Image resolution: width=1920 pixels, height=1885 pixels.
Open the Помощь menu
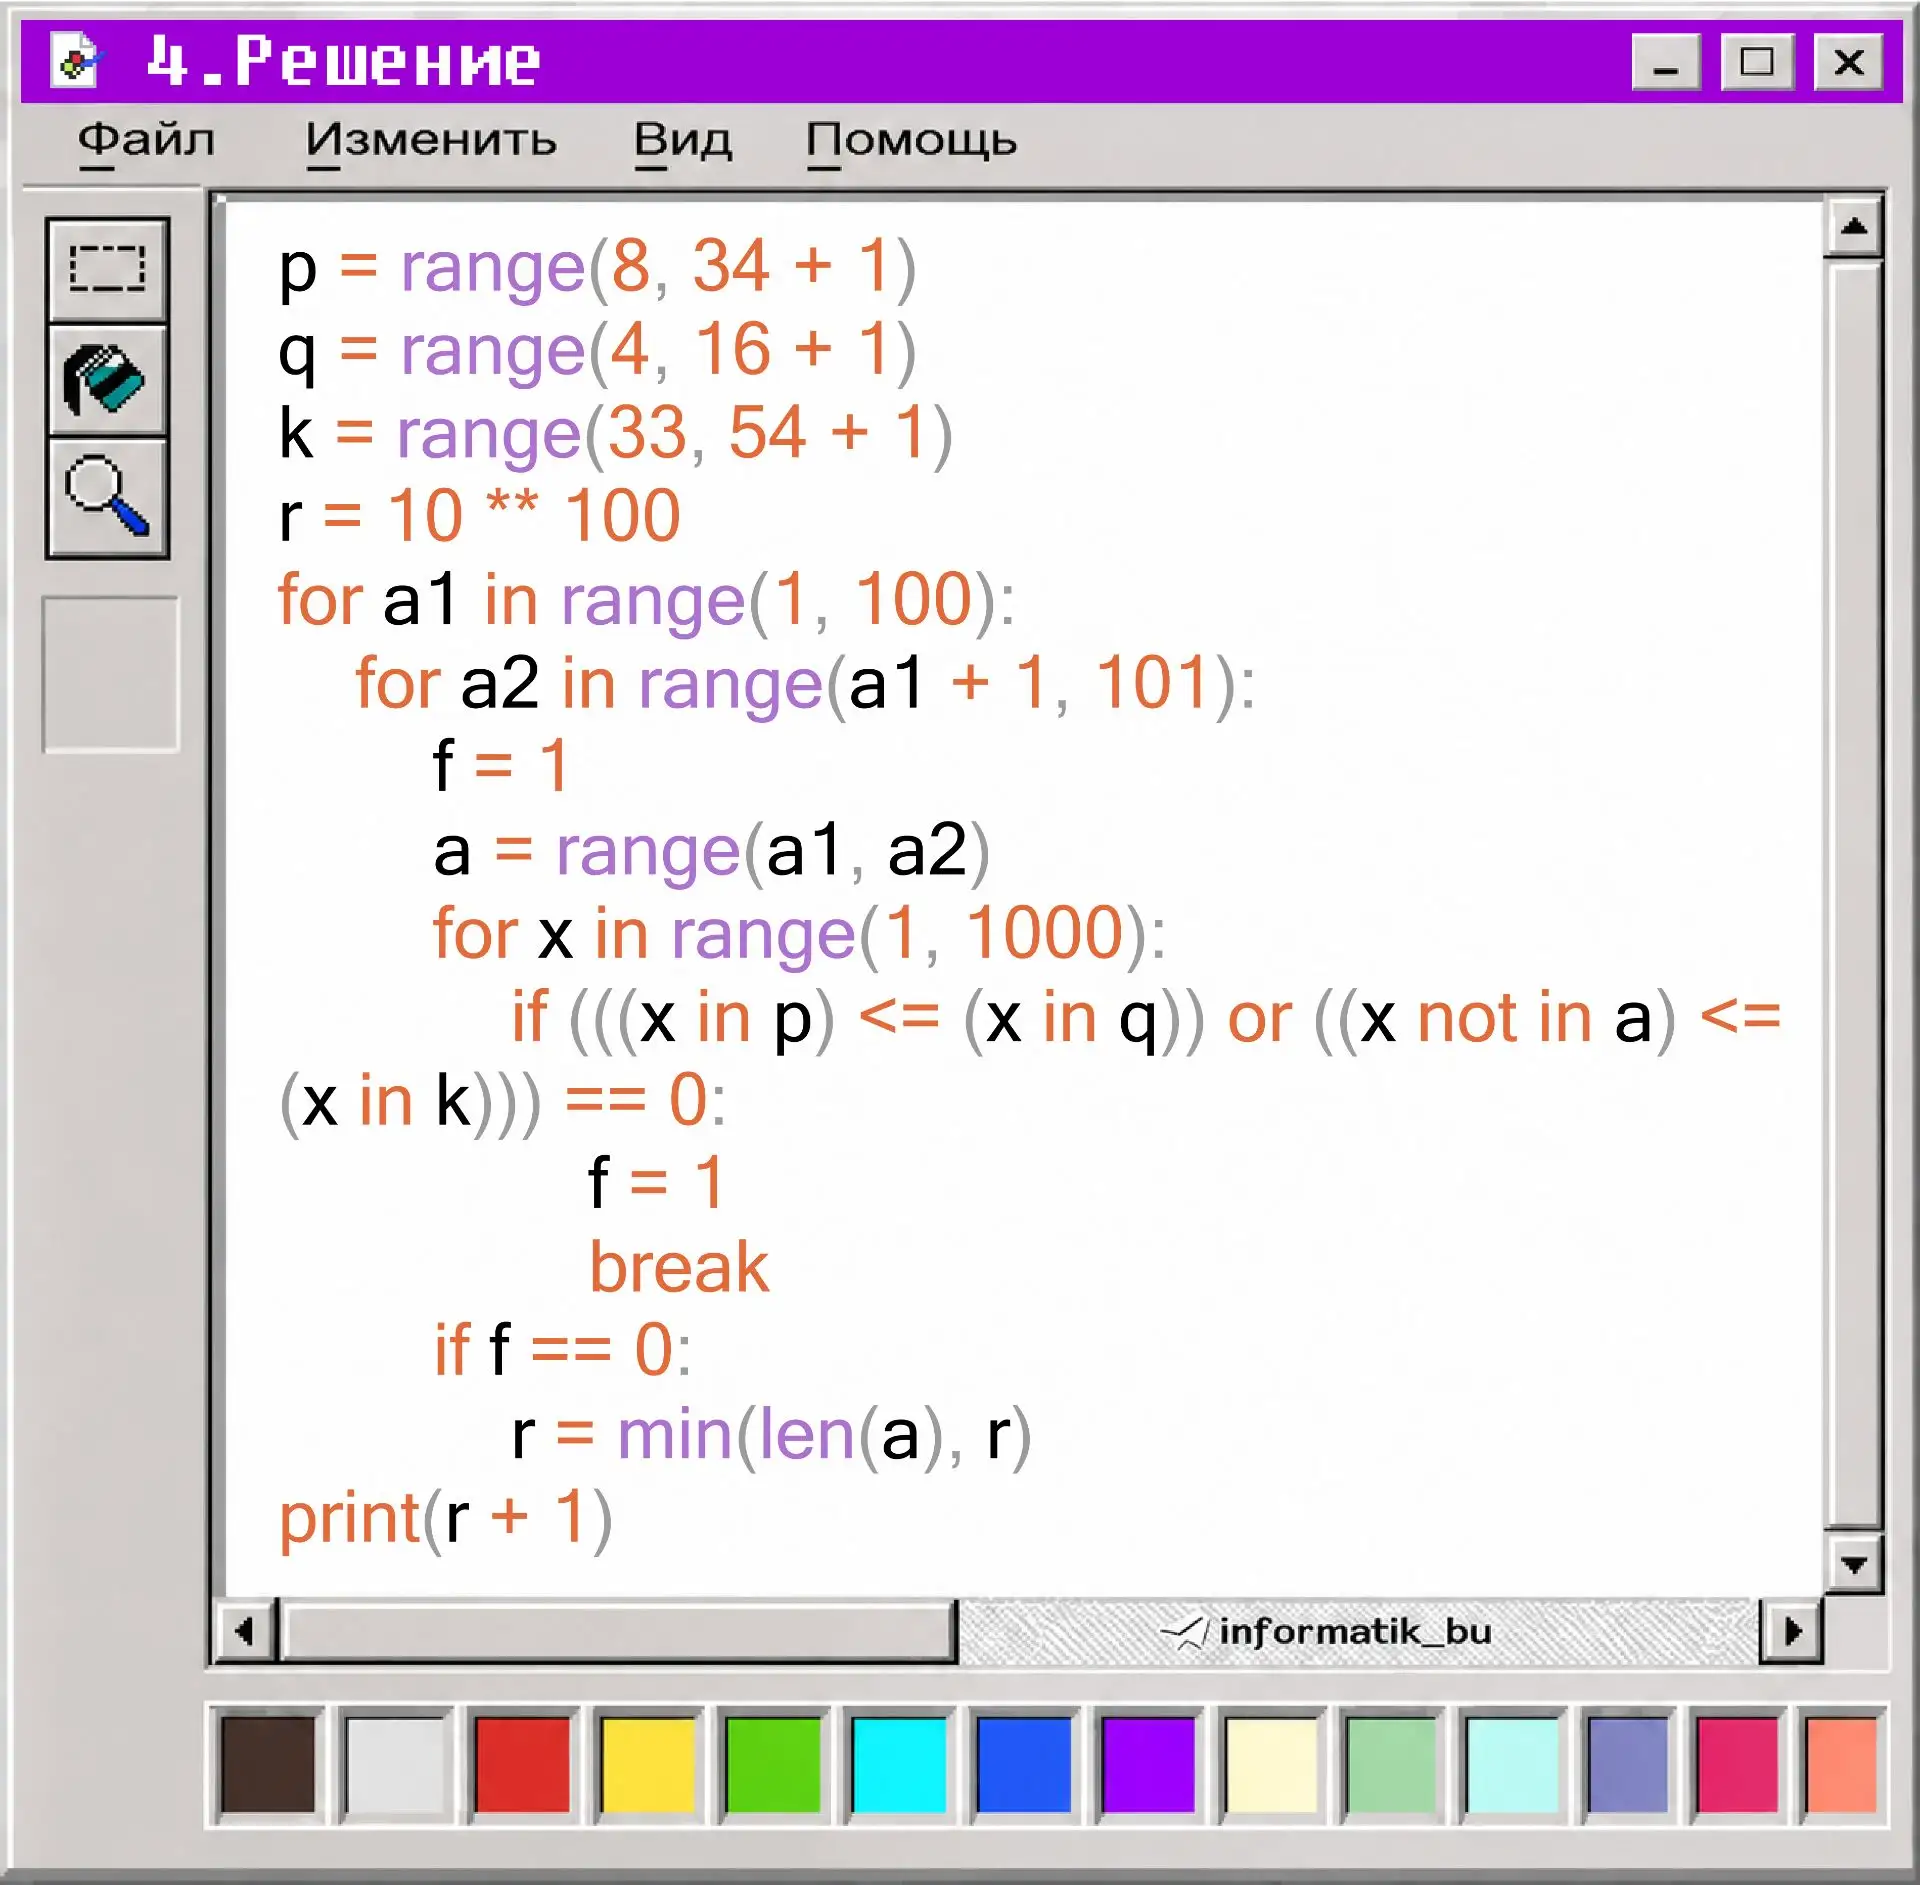(x=911, y=141)
